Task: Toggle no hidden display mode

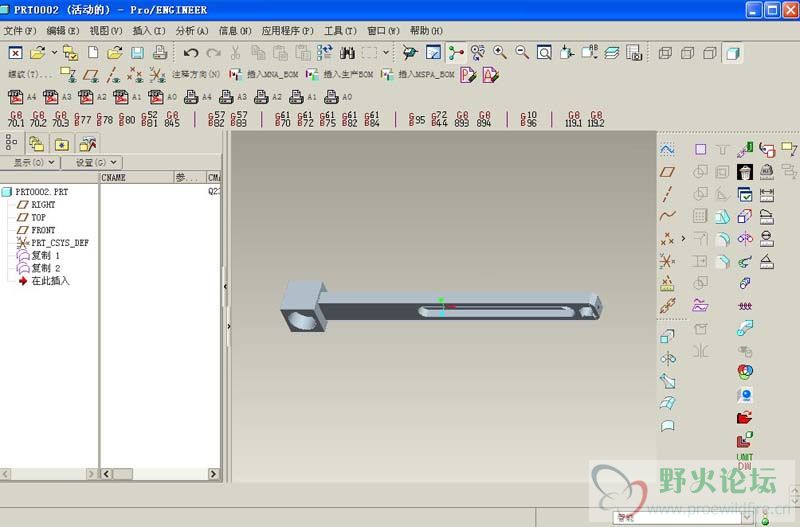Action: [710, 53]
